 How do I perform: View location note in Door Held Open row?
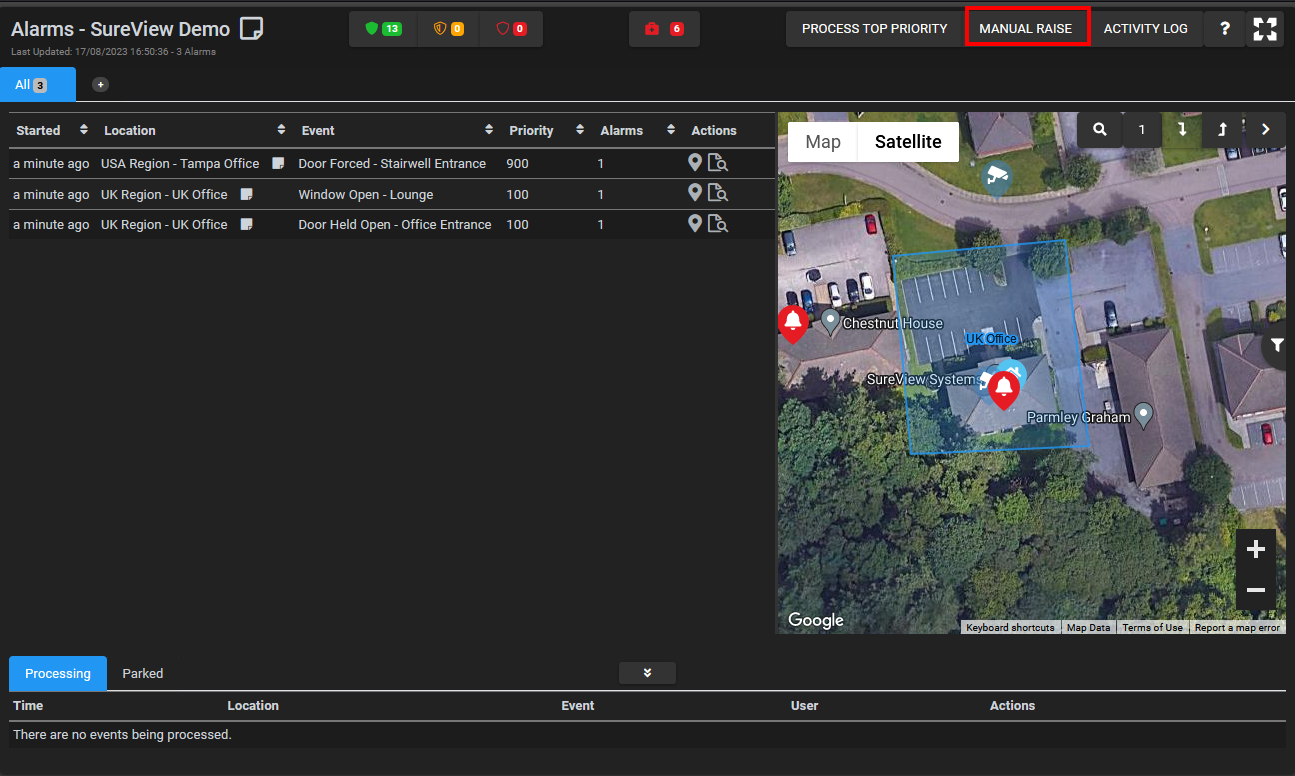tap(246, 224)
